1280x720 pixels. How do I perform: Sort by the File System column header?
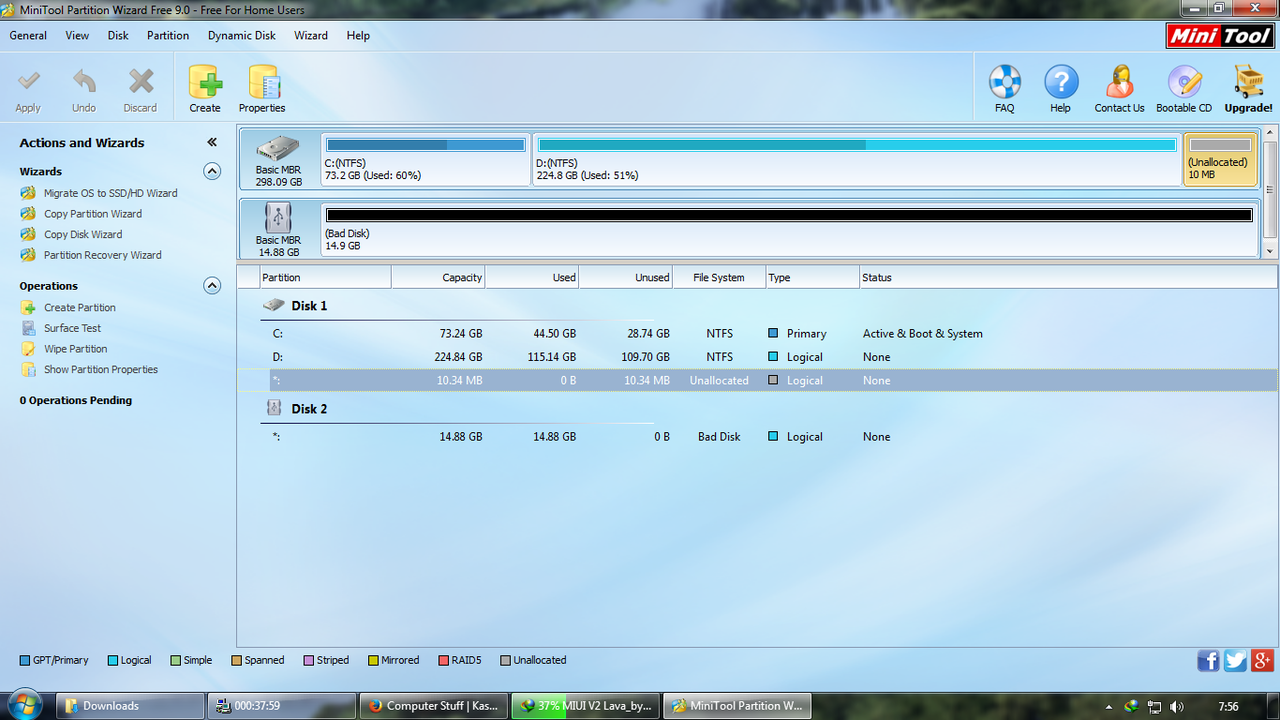point(719,277)
